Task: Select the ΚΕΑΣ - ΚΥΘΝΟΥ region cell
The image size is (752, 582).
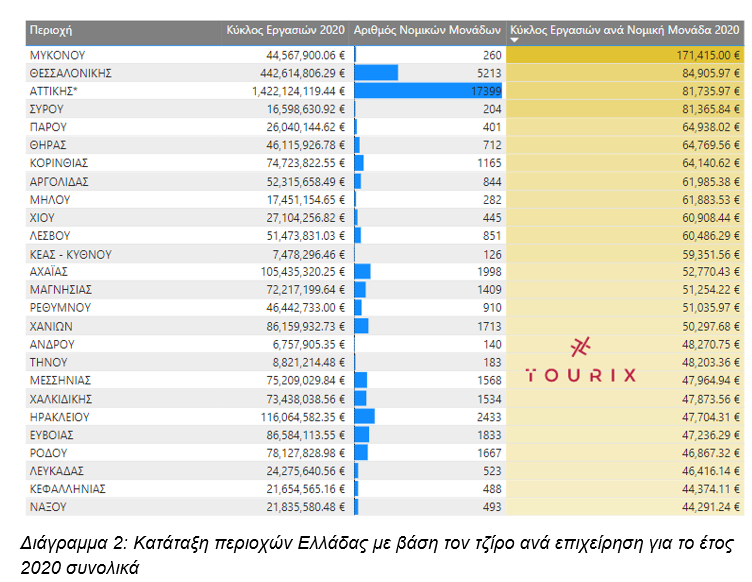Action: (70, 254)
